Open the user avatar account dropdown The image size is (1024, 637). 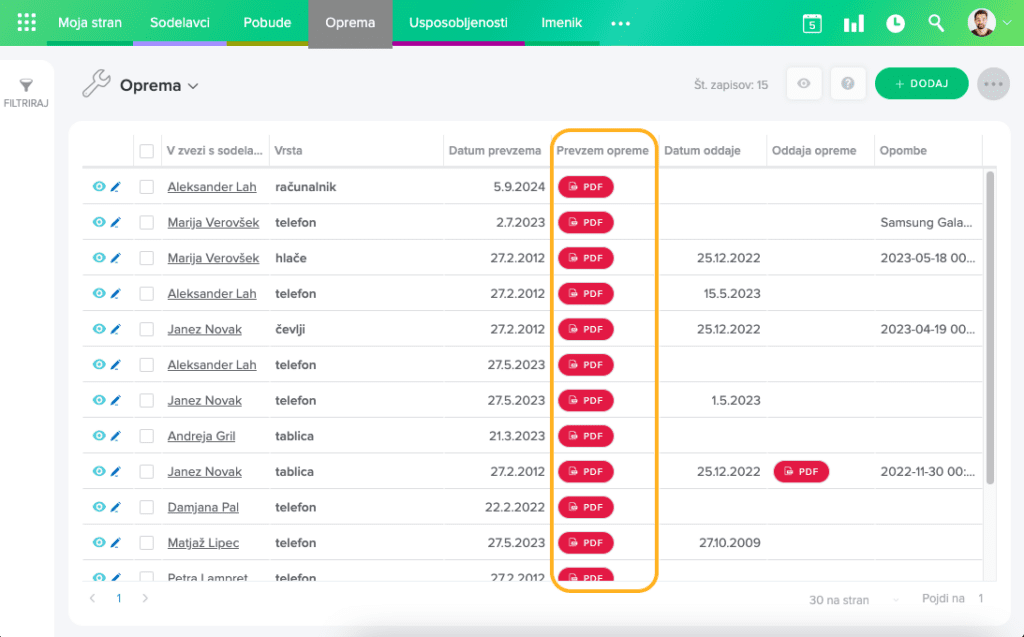click(989, 23)
